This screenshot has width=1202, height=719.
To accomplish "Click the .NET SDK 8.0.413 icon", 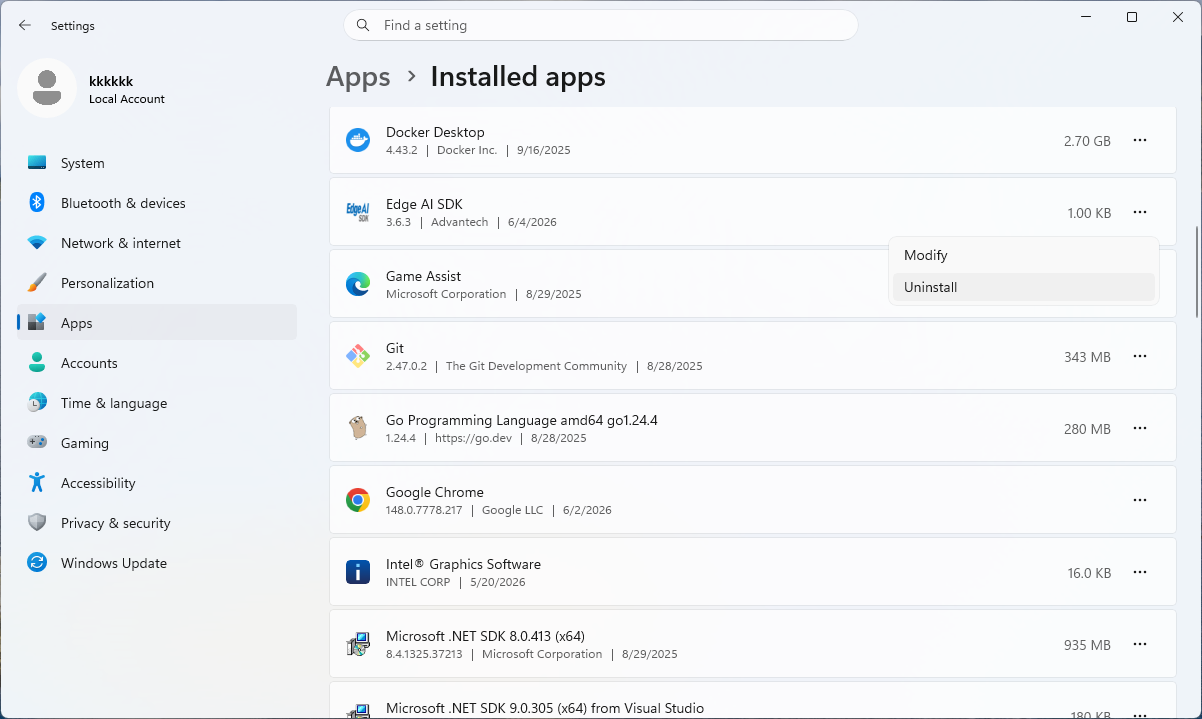I will coord(358,644).
